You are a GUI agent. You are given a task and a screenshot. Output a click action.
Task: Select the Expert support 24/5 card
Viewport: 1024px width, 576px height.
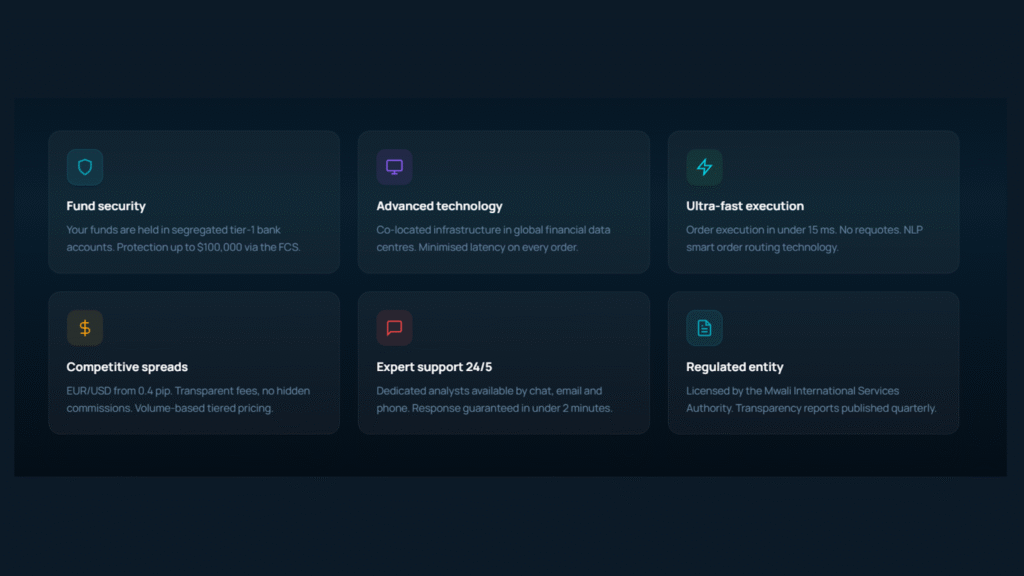(x=504, y=362)
